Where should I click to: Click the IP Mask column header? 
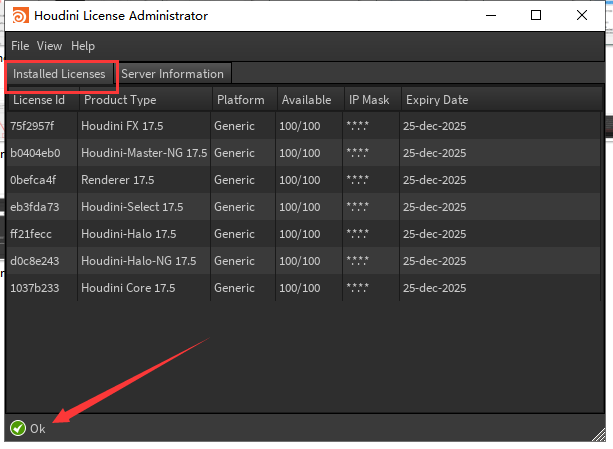[x=368, y=100]
